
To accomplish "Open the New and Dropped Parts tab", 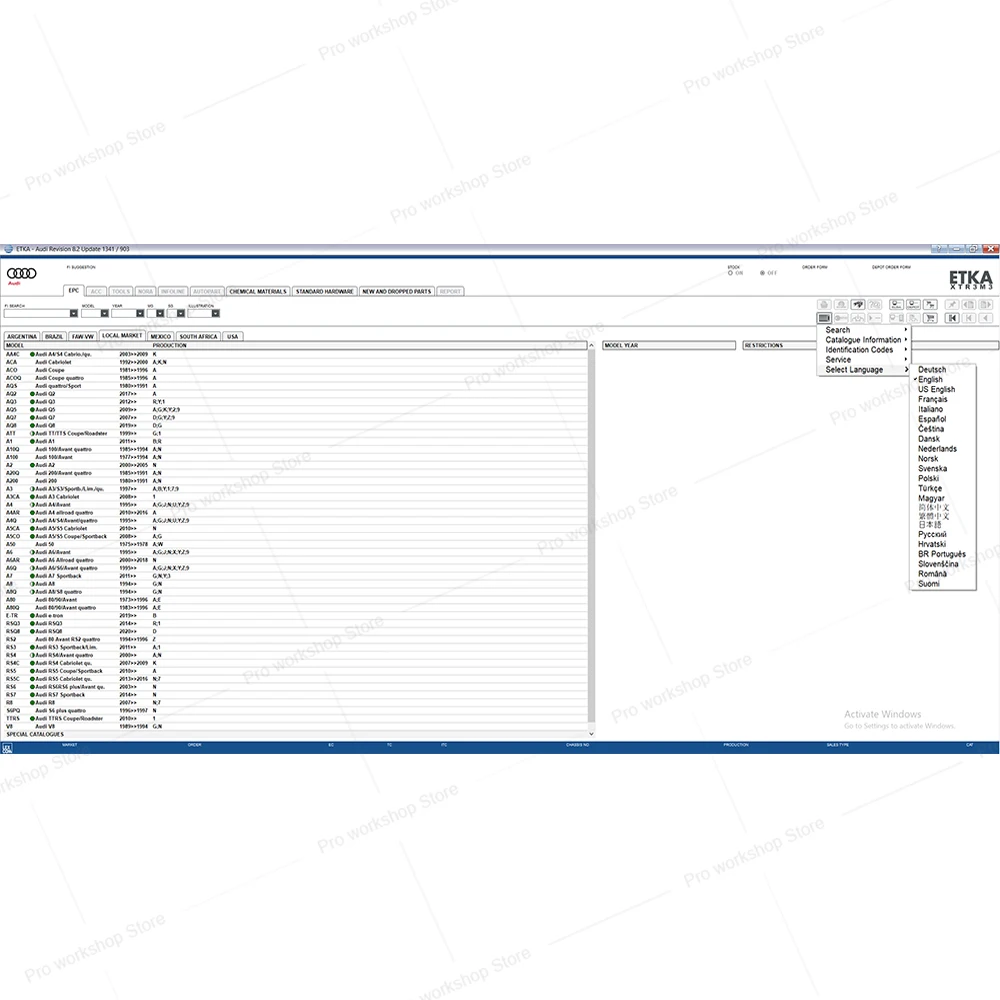I will (397, 291).
